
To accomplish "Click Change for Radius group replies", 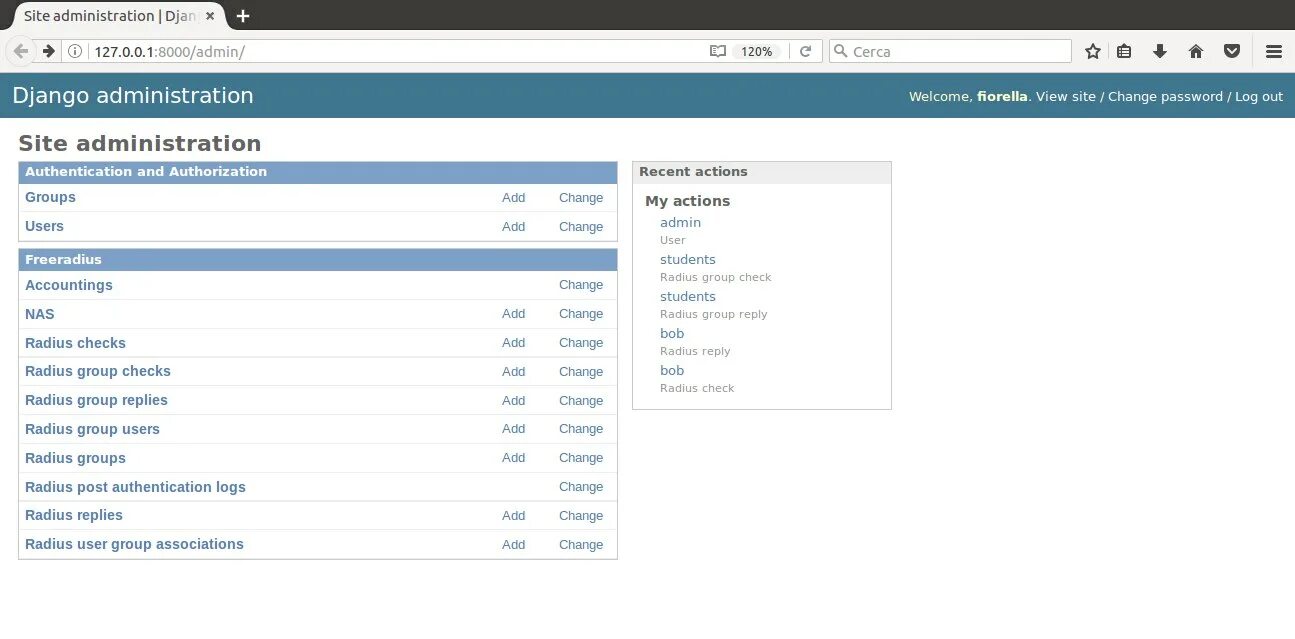I will click(x=581, y=401).
